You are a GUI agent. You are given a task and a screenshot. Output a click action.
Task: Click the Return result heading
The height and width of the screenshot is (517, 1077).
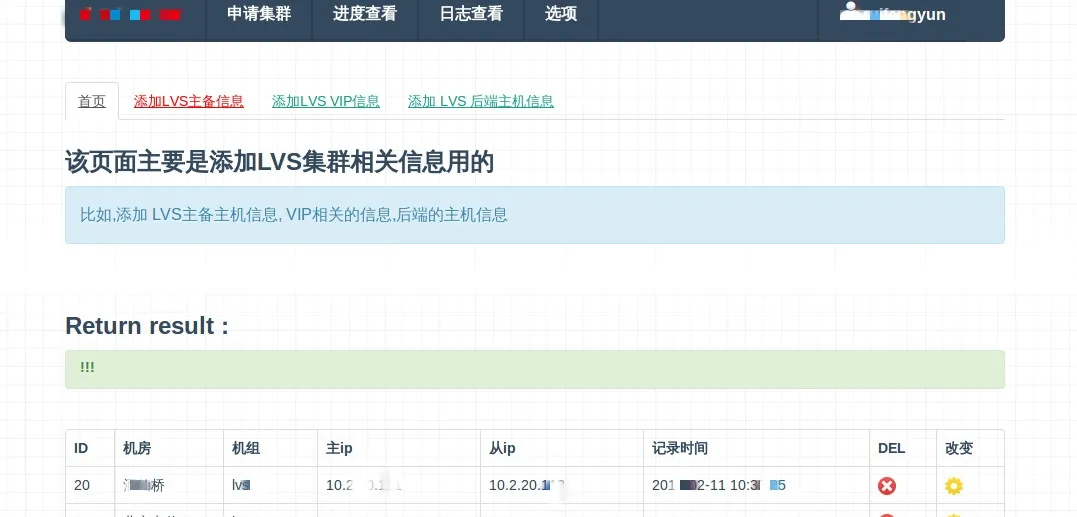(147, 325)
